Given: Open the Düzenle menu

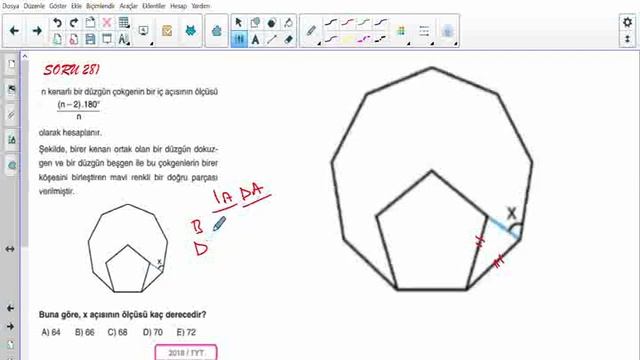Looking at the screenshot, I should pos(34,6).
